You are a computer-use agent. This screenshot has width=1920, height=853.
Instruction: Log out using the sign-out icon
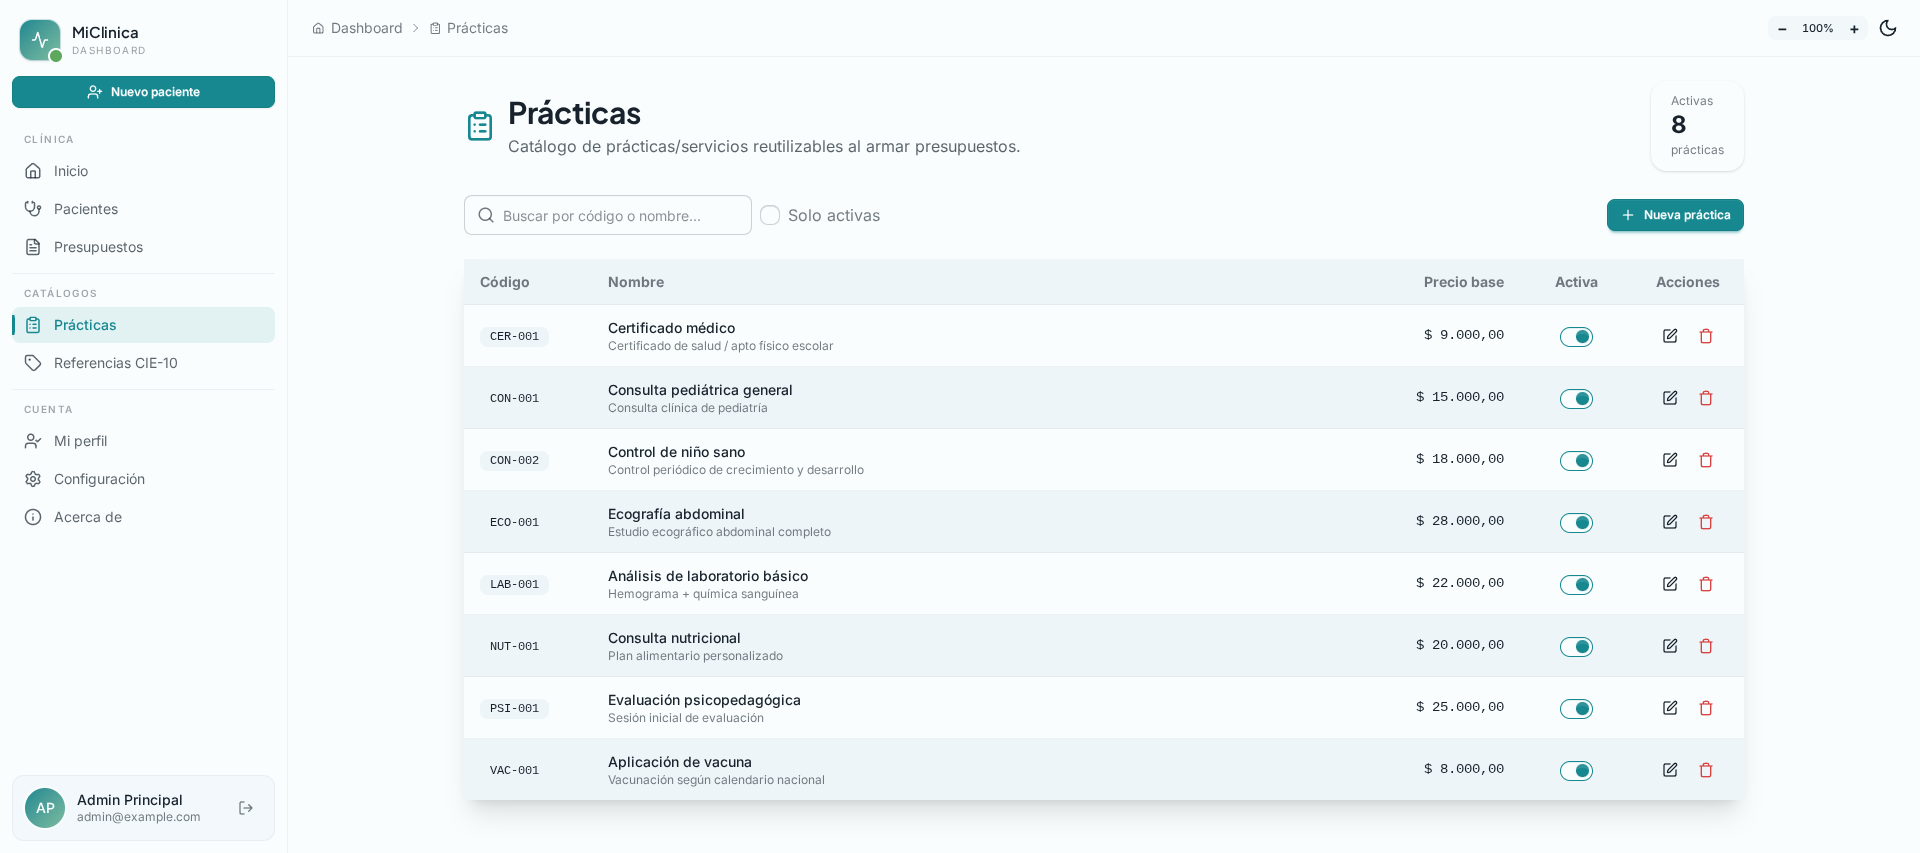tap(246, 808)
